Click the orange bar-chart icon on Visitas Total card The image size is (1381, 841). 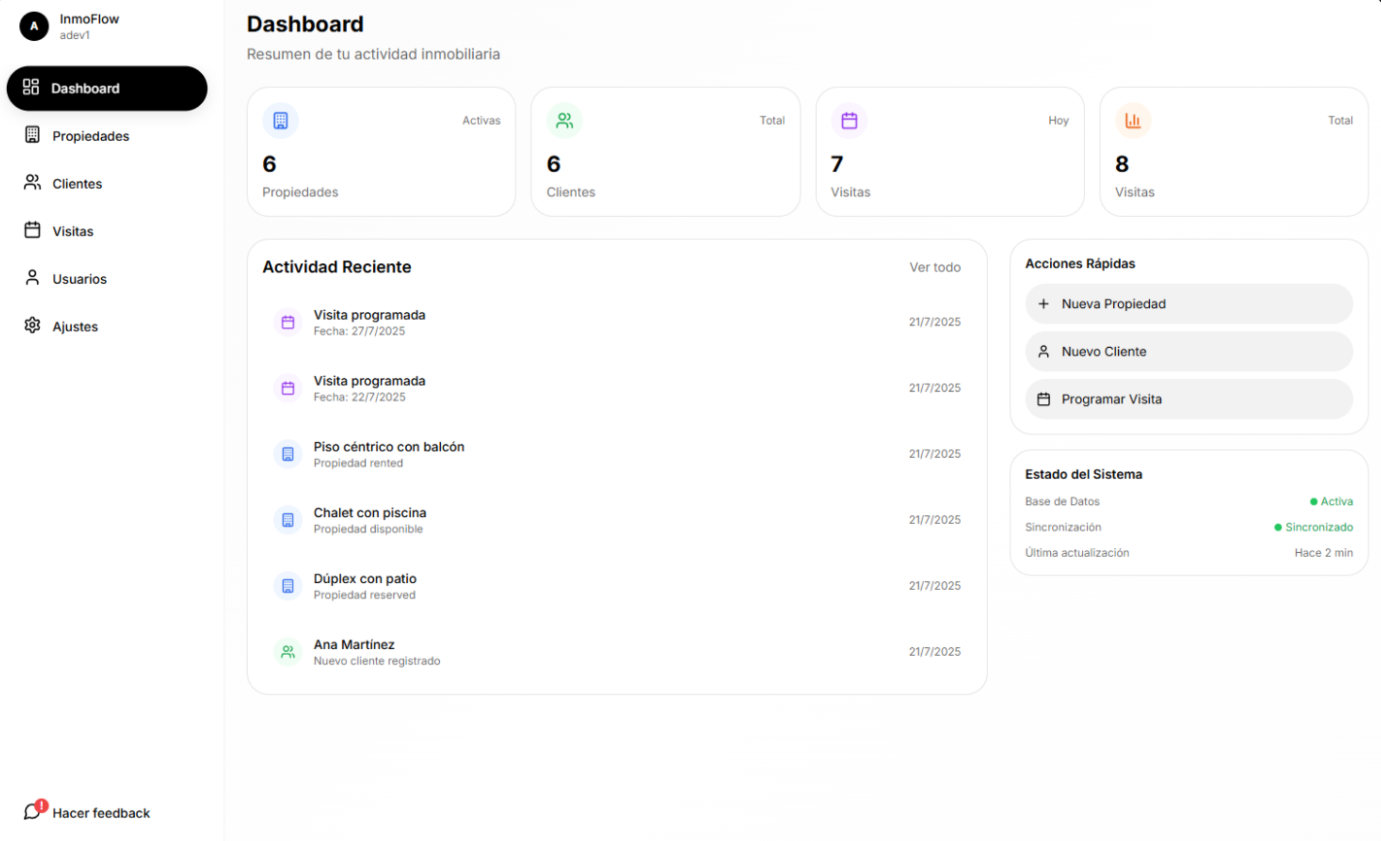(1133, 120)
